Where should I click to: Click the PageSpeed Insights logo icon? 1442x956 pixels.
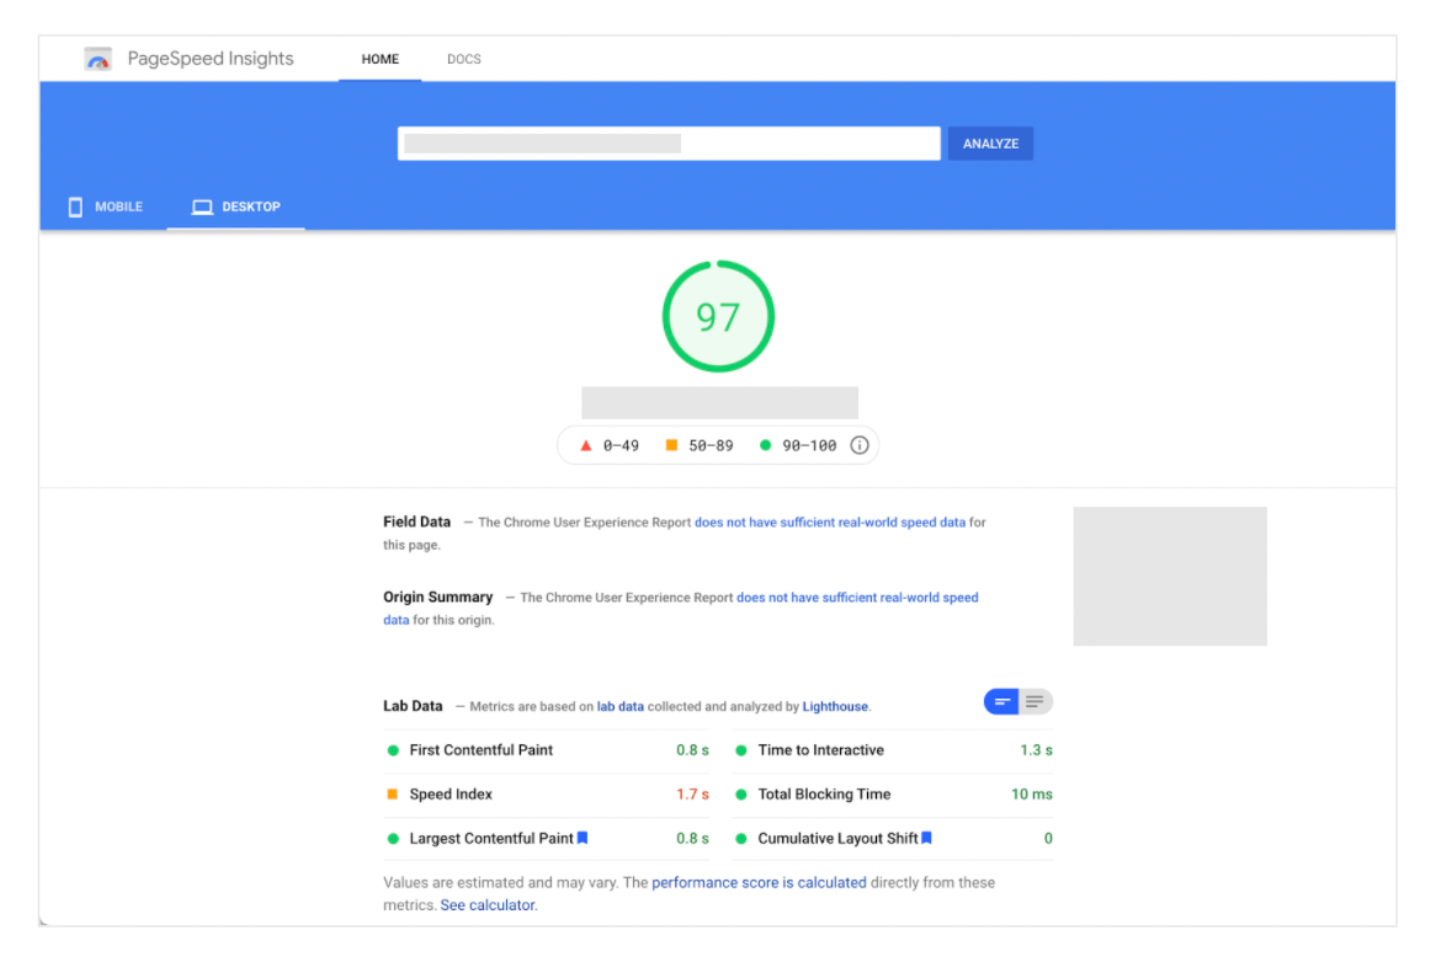click(98, 59)
